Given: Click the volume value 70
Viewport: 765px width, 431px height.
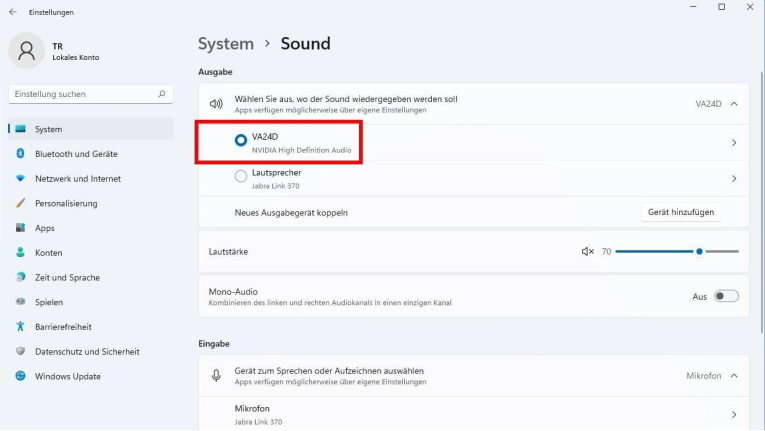Looking at the screenshot, I should coord(606,251).
